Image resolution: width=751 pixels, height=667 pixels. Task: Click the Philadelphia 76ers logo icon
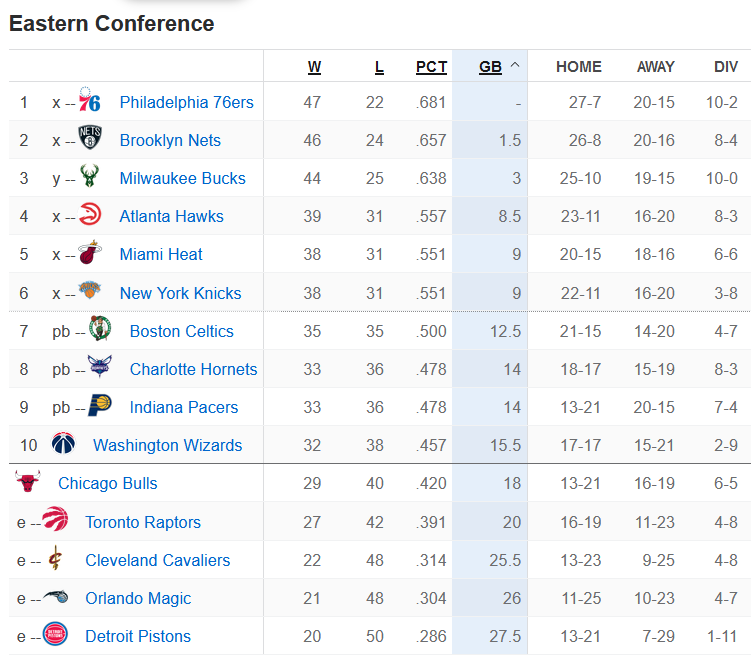pyautogui.click(x=90, y=100)
